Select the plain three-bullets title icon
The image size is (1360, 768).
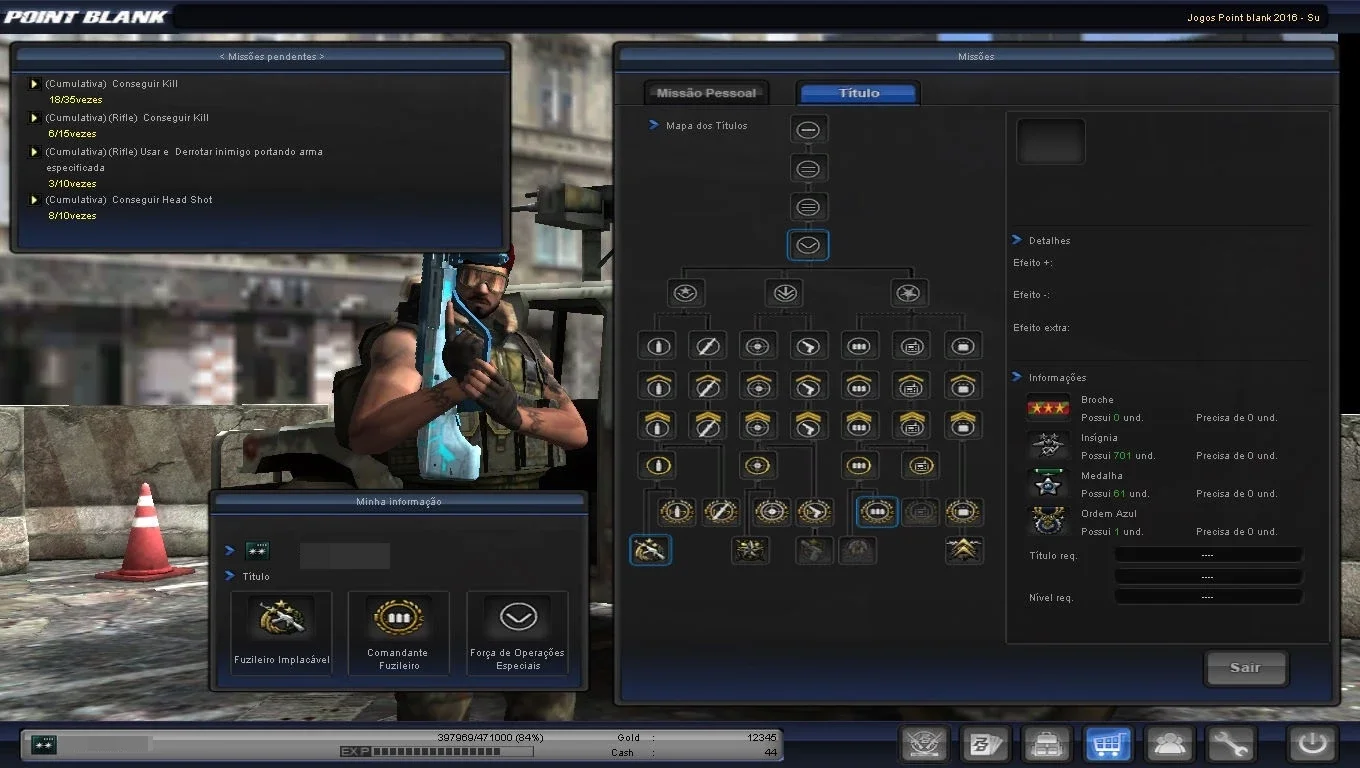tap(859, 346)
